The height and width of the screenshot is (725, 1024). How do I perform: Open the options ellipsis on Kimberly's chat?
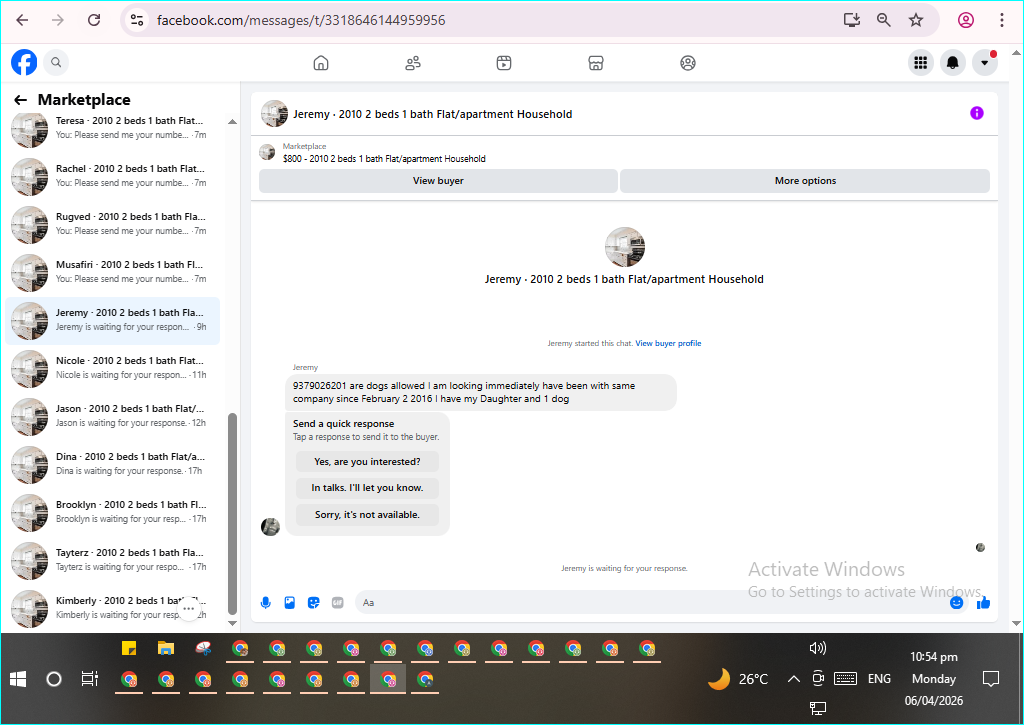click(189, 609)
